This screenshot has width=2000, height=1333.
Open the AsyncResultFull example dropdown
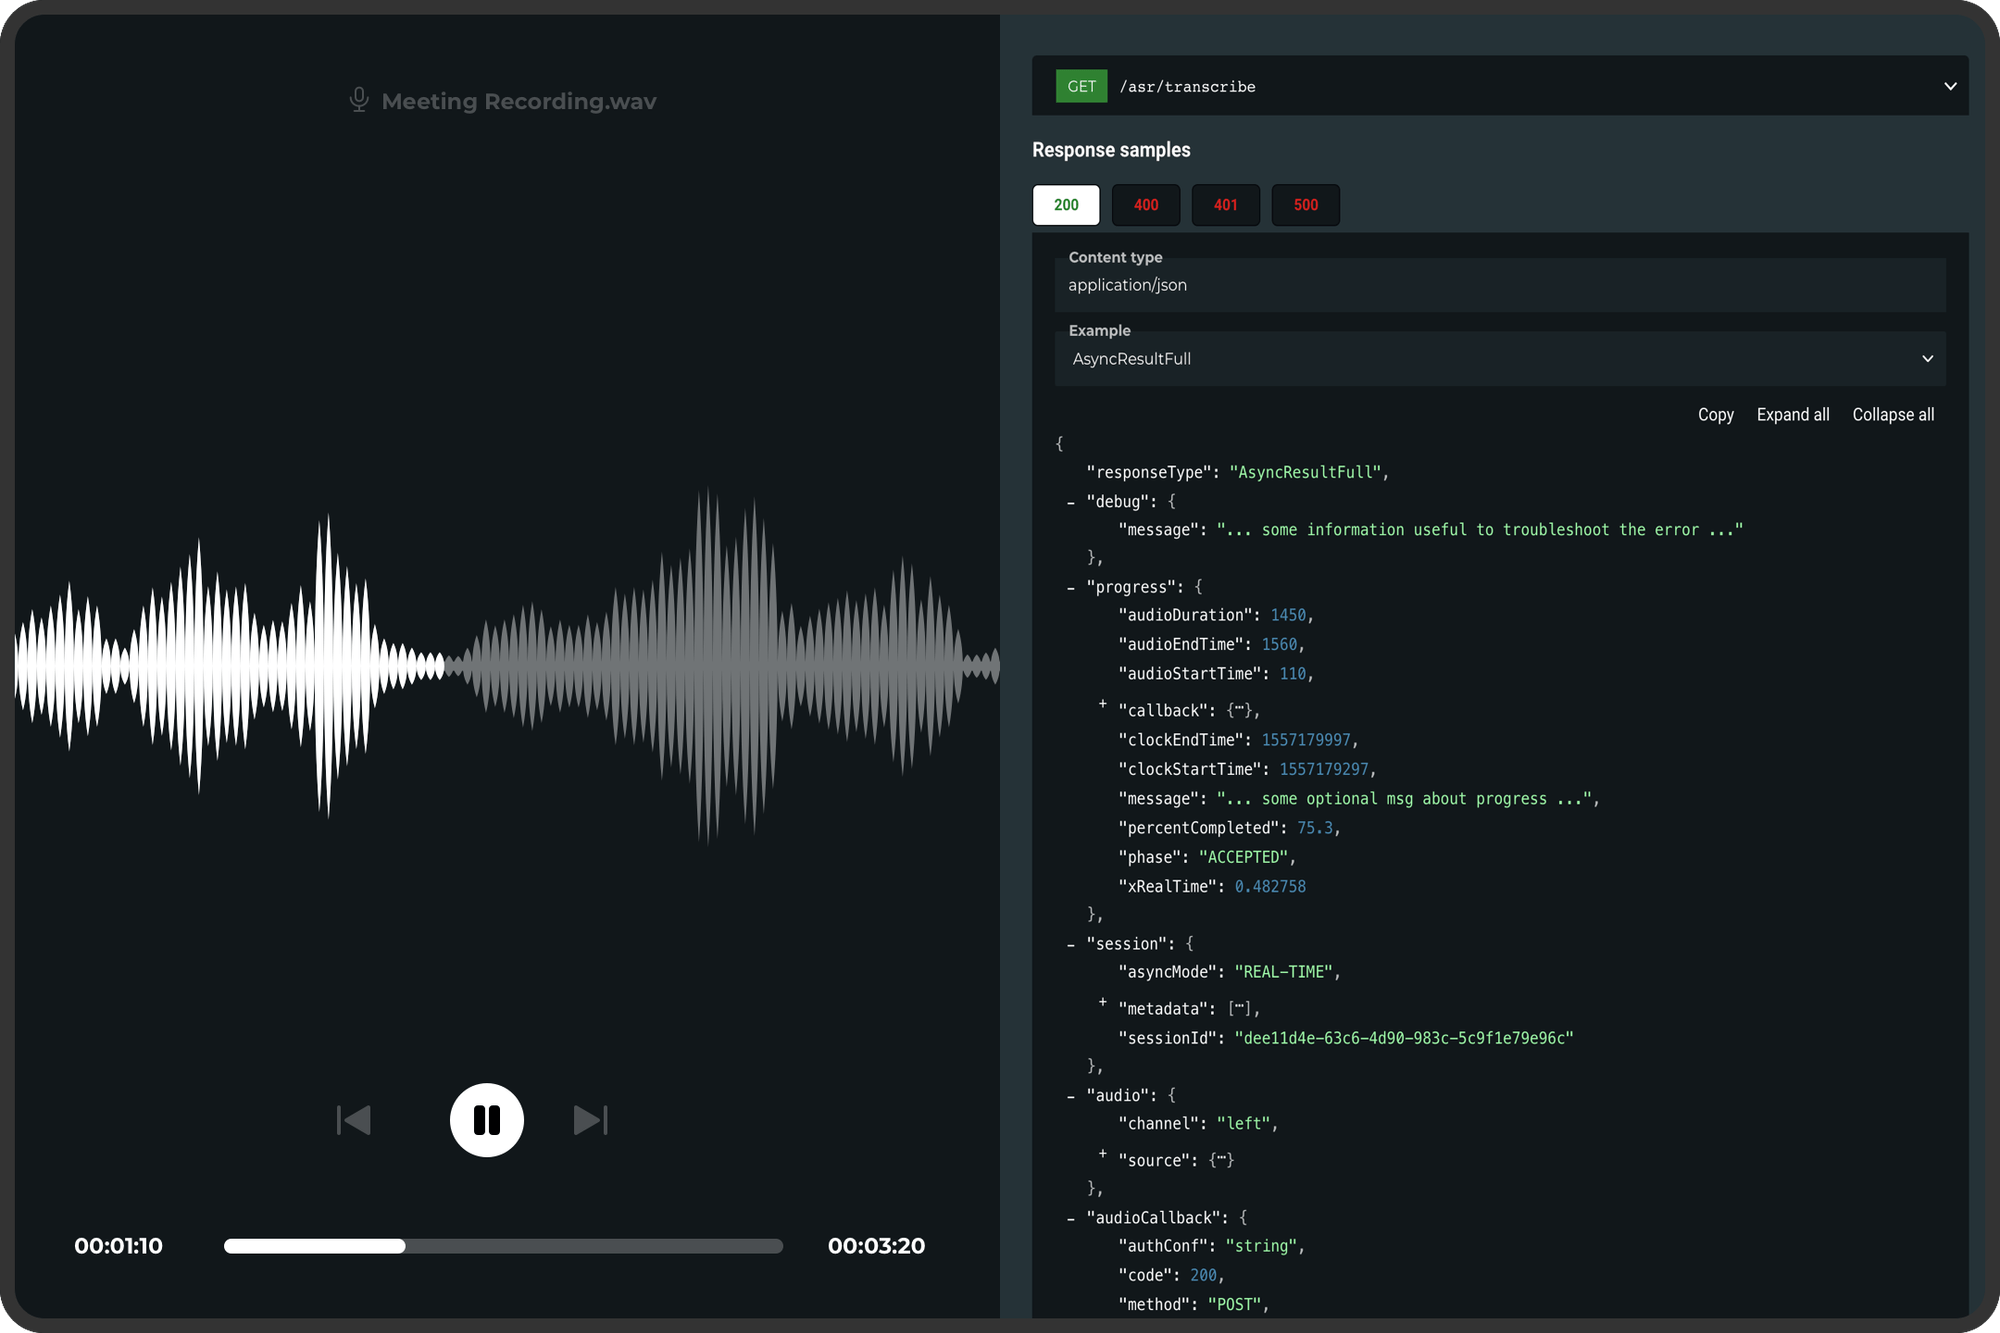click(x=1500, y=359)
